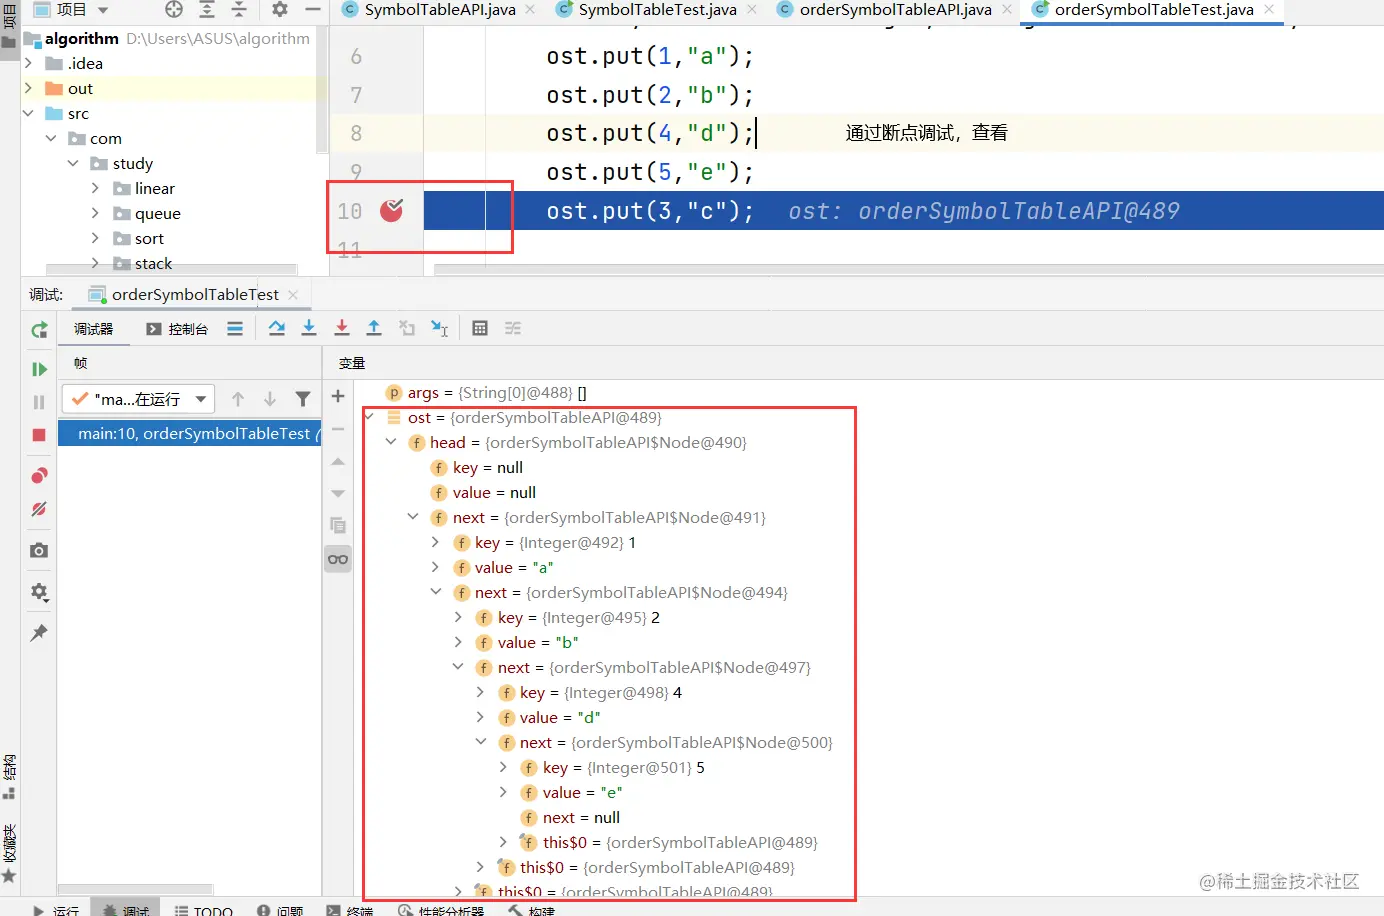
Task: Pin the debug tab with the pin icon
Action: pyautogui.click(x=39, y=633)
